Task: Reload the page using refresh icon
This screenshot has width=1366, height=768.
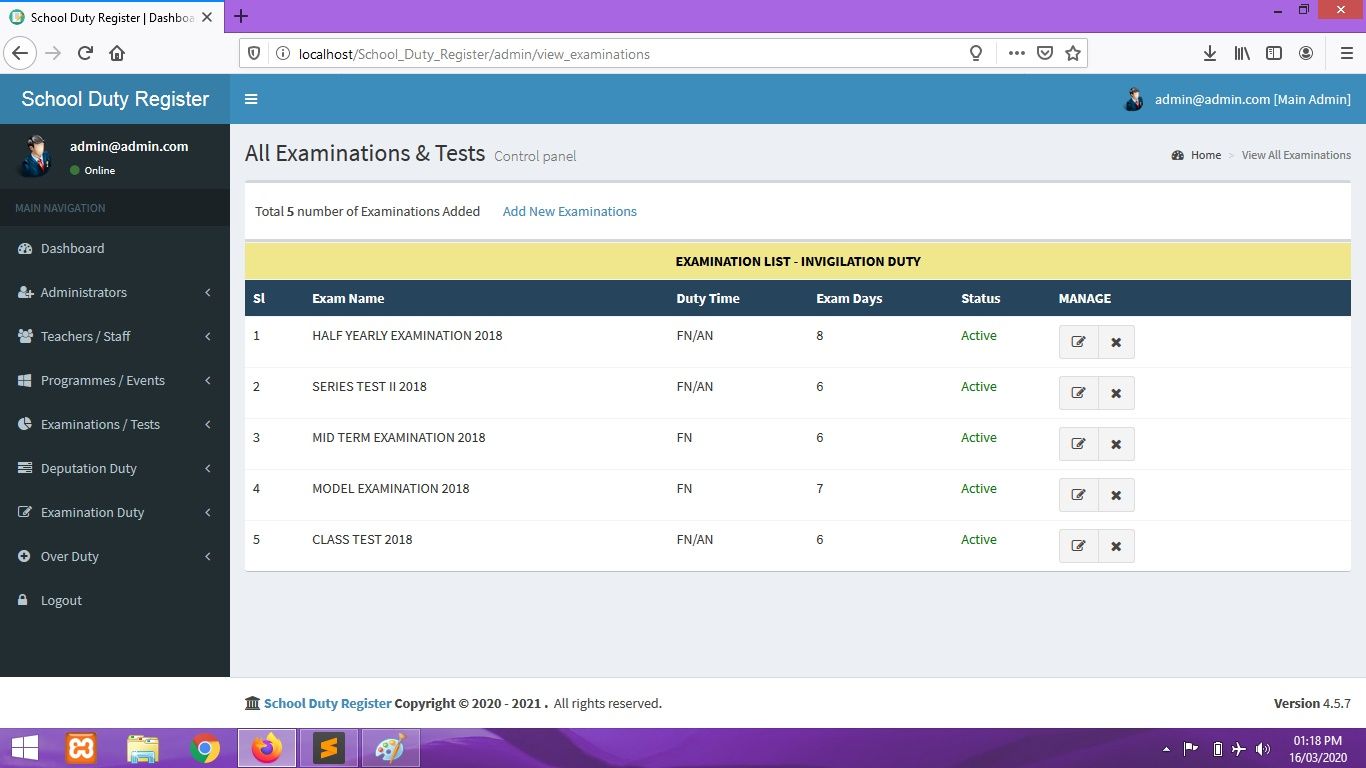Action: coord(85,54)
